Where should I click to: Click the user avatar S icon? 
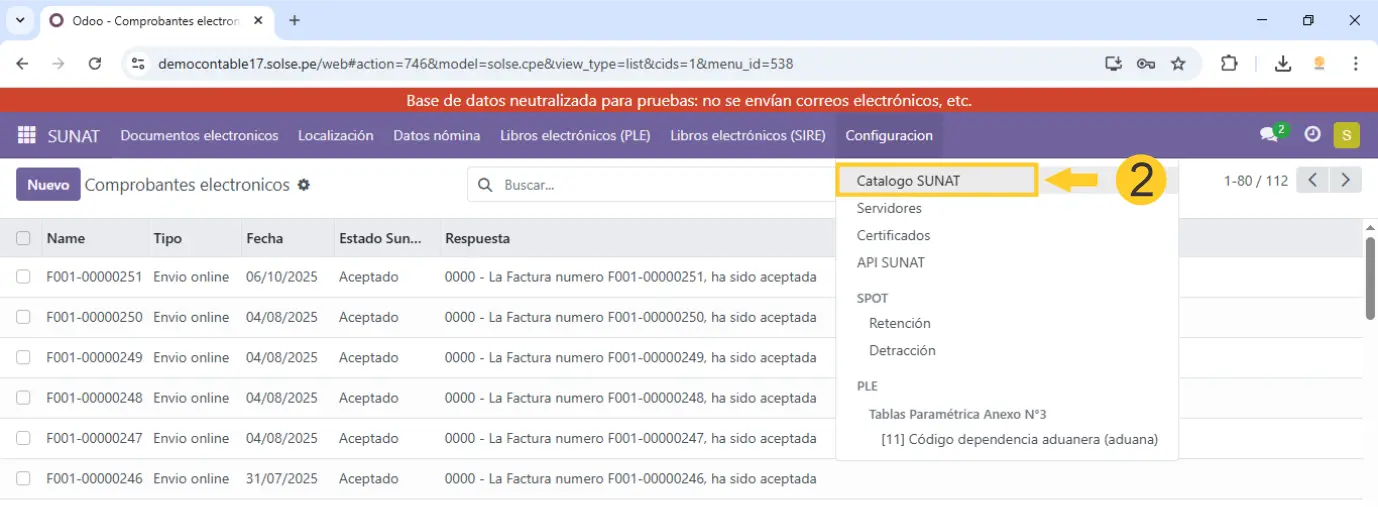(x=1346, y=135)
